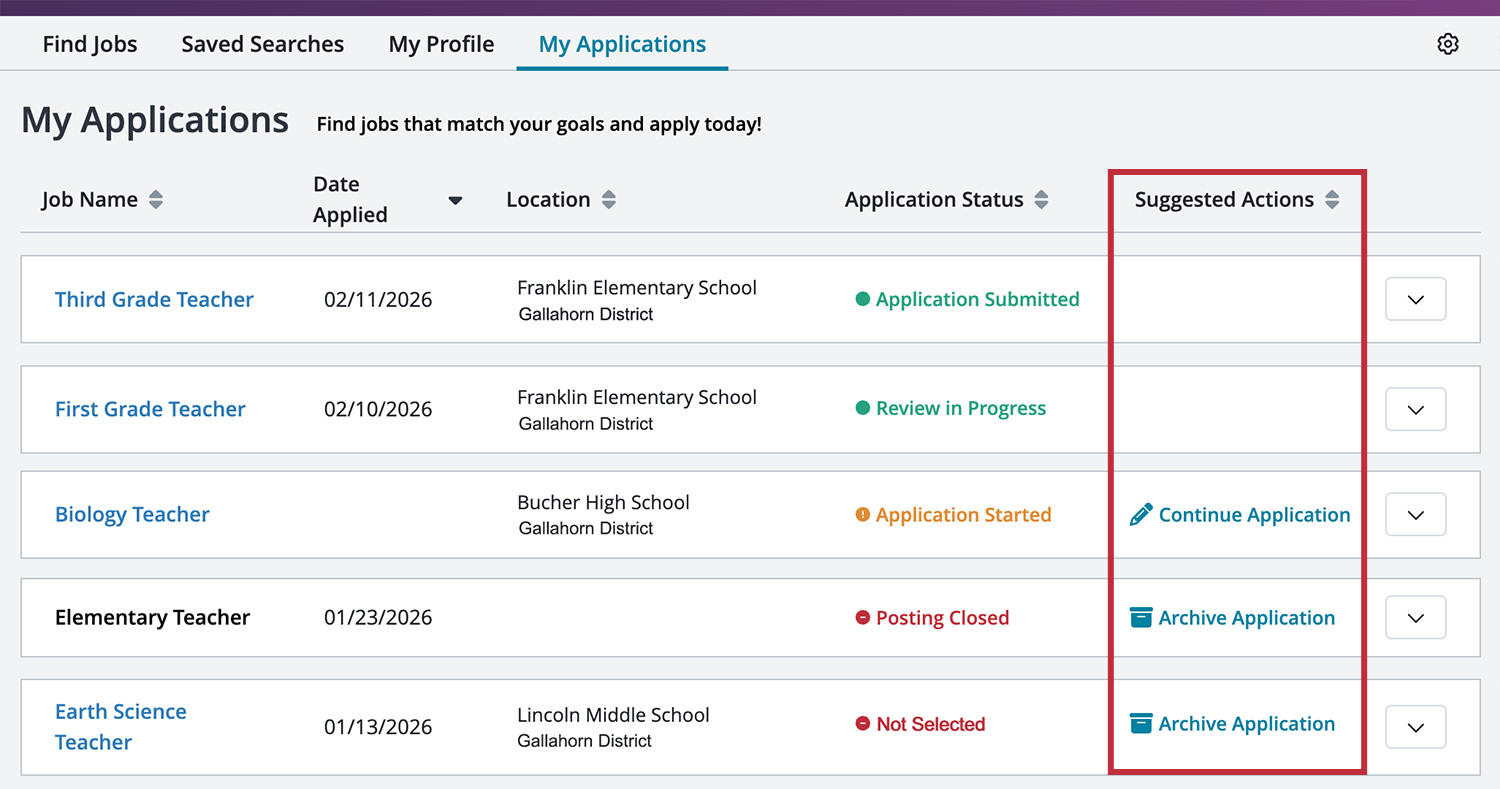Switch to the Find Jobs tab
Viewport: 1500px width, 789px height.
[90, 45]
